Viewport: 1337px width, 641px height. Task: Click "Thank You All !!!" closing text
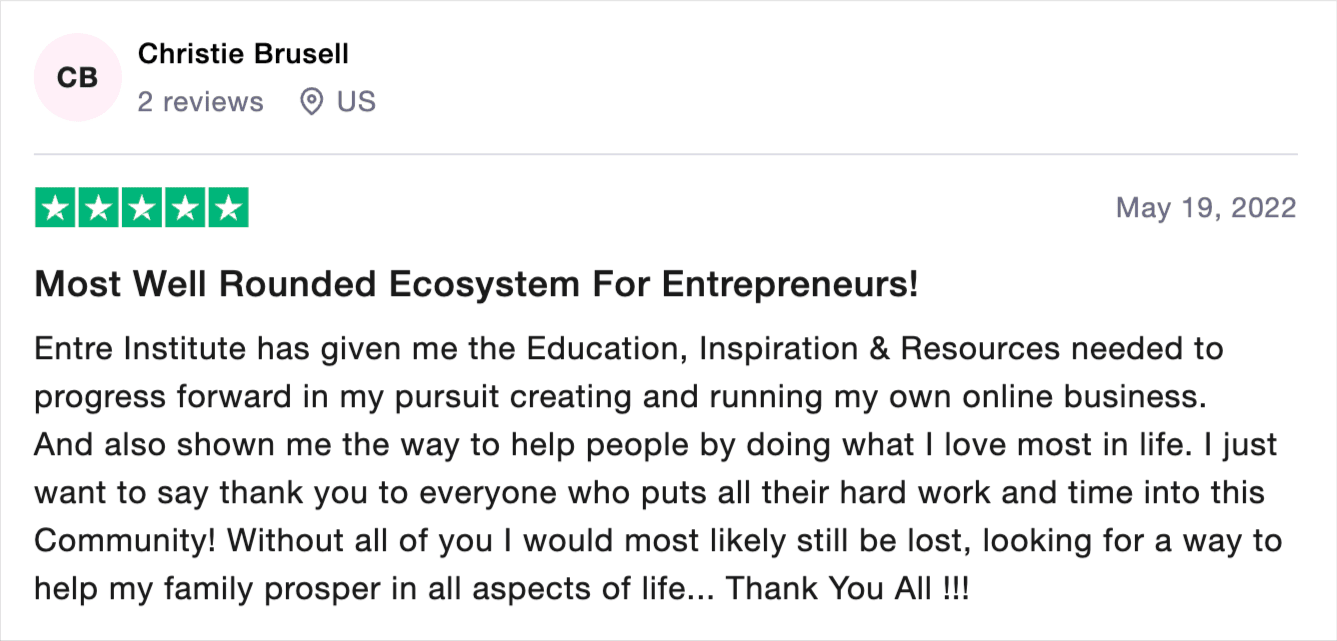(x=847, y=589)
